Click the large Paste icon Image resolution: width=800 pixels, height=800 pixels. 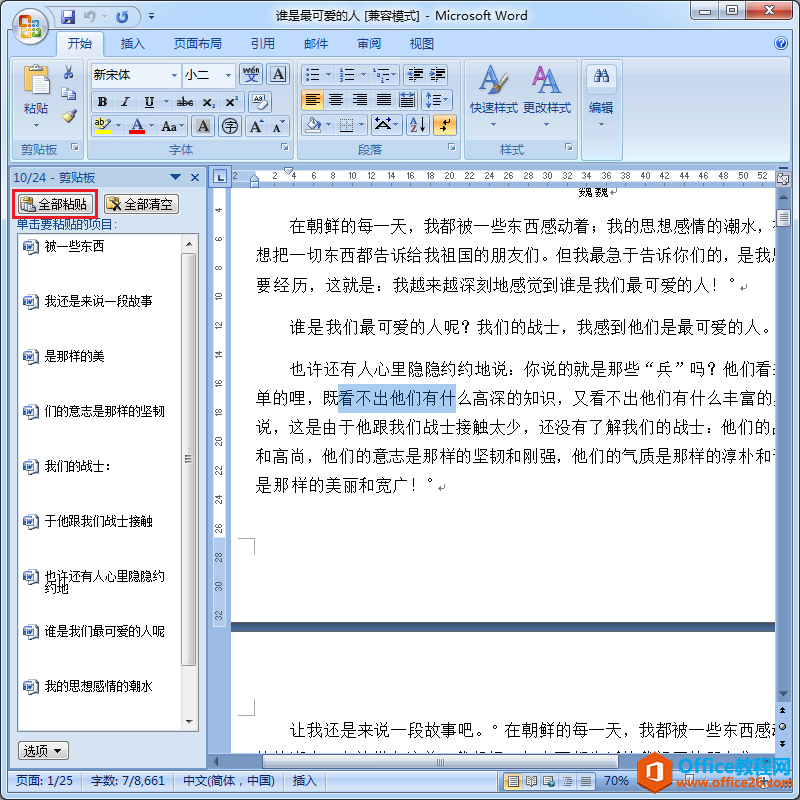tap(36, 81)
